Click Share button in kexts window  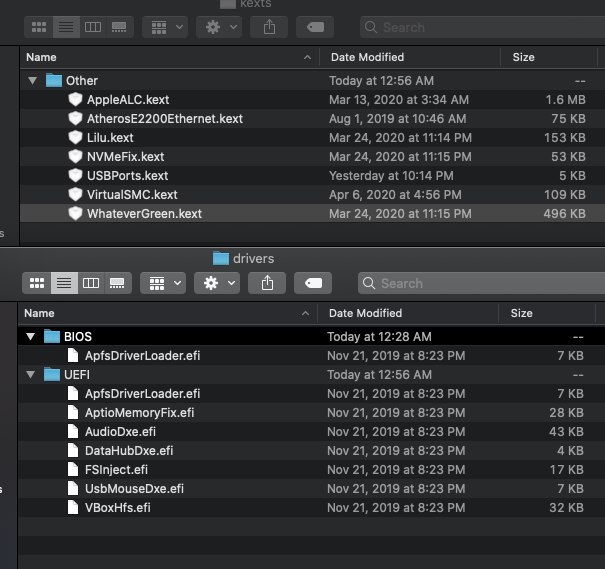(269, 27)
